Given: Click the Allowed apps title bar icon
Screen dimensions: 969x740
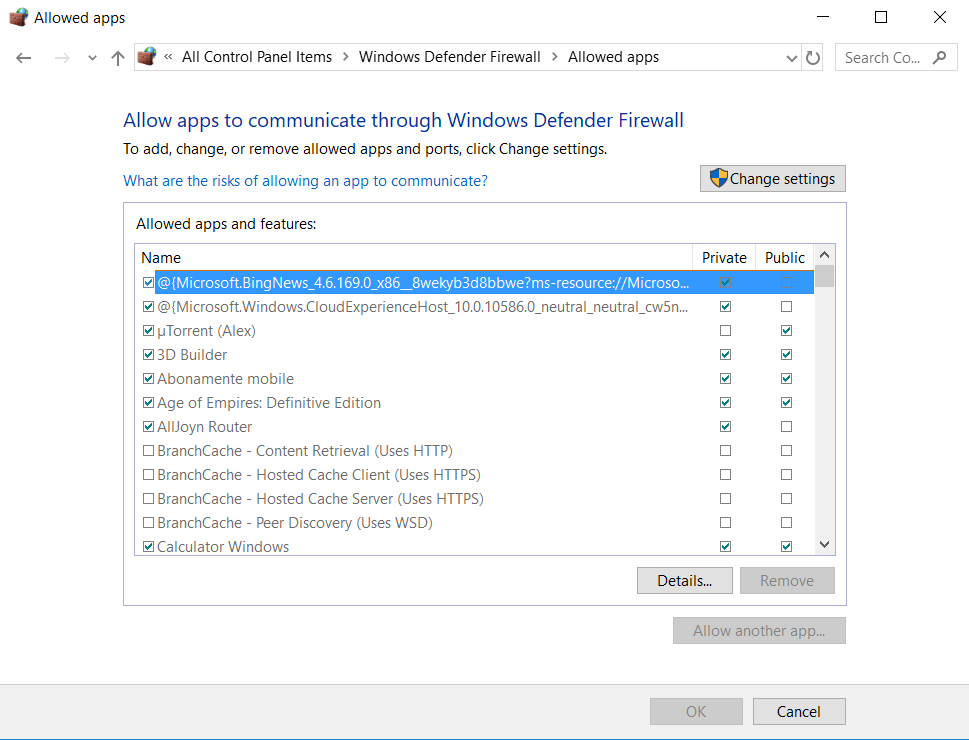Looking at the screenshot, I should point(19,17).
